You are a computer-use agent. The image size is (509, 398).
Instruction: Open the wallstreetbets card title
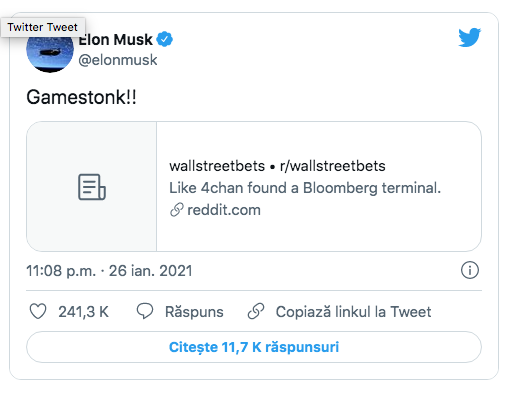pyautogui.click(x=277, y=166)
